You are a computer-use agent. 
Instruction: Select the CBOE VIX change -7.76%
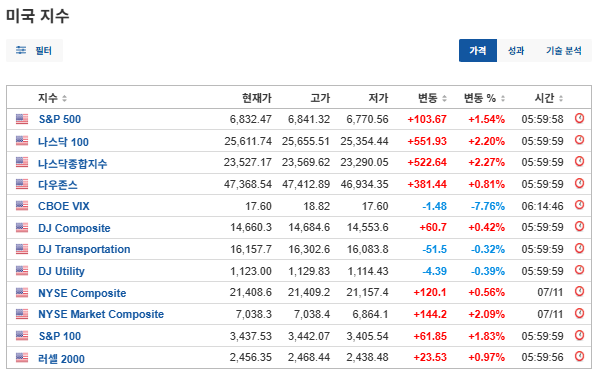point(488,206)
